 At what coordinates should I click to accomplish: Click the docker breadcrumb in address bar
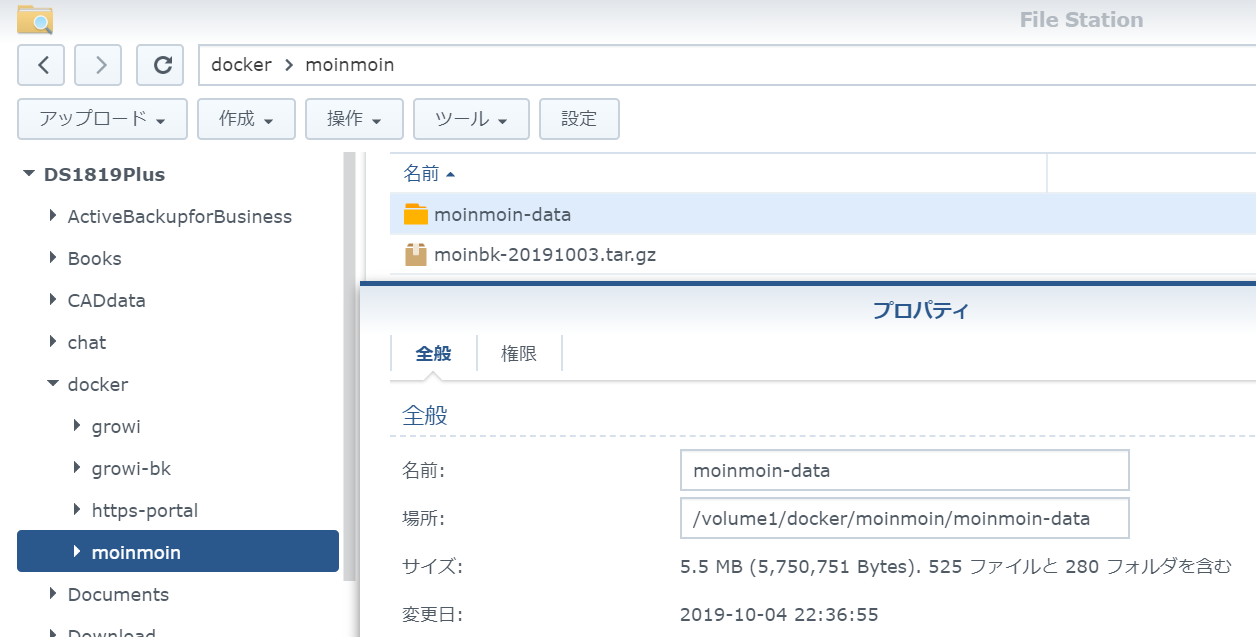pos(241,65)
